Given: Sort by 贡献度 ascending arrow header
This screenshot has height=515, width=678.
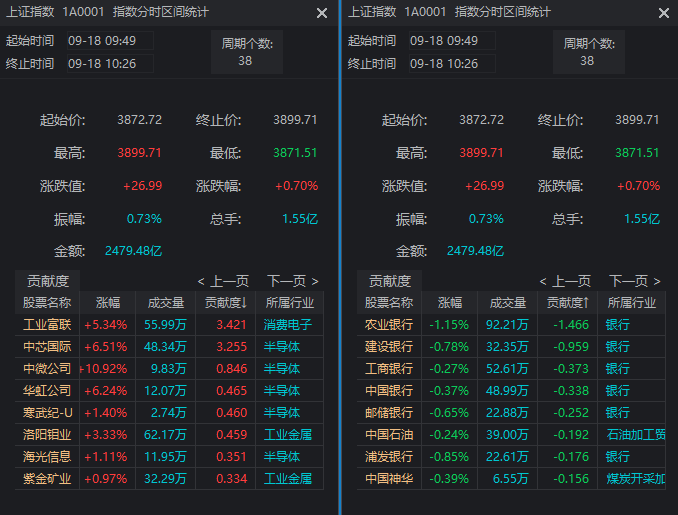Looking at the screenshot, I should tap(568, 302).
